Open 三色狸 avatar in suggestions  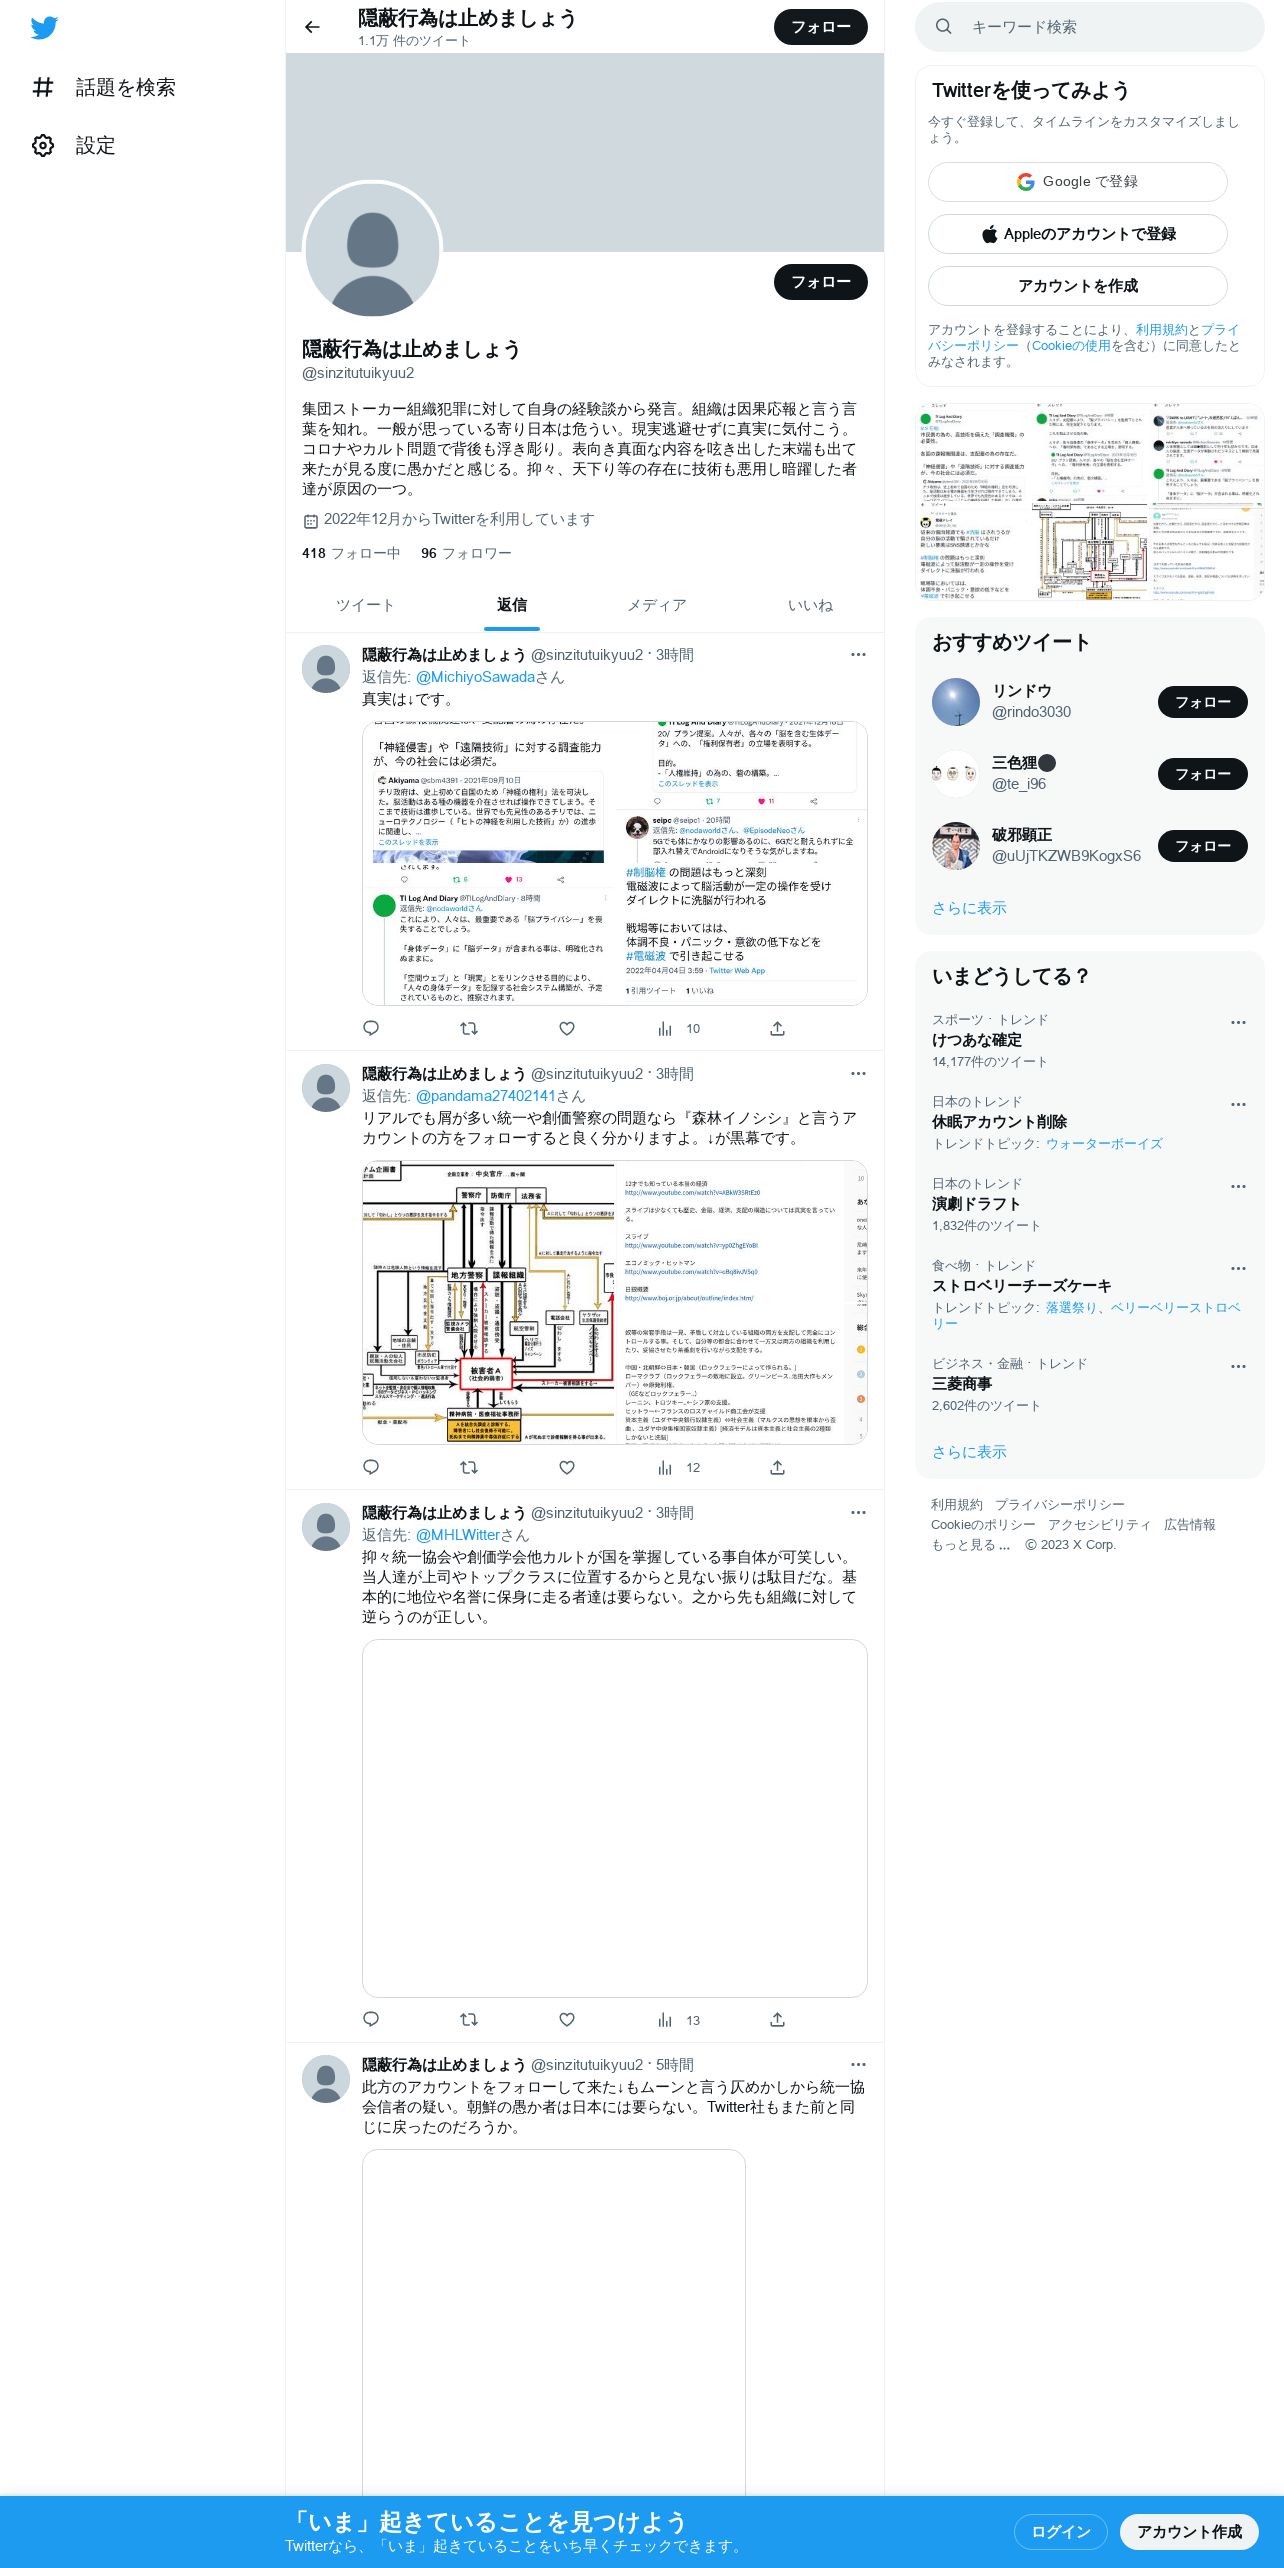tap(956, 774)
